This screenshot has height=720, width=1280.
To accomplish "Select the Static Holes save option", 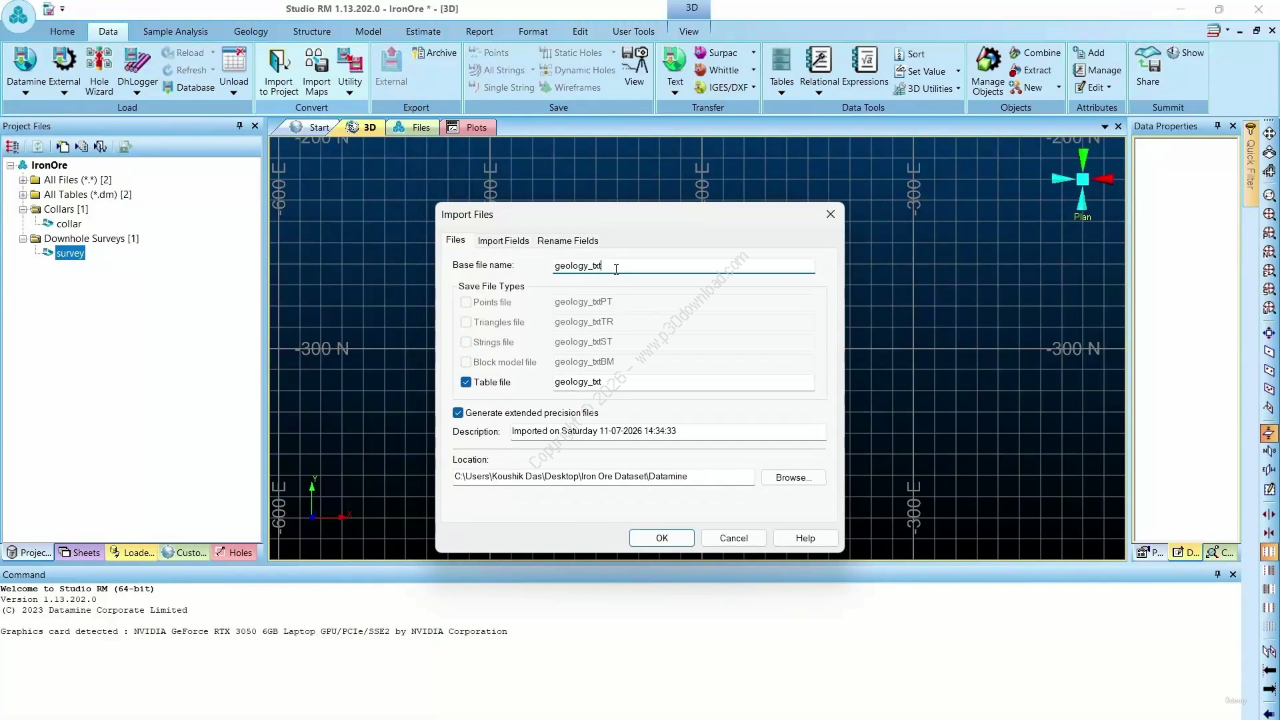I will tap(570, 53).
